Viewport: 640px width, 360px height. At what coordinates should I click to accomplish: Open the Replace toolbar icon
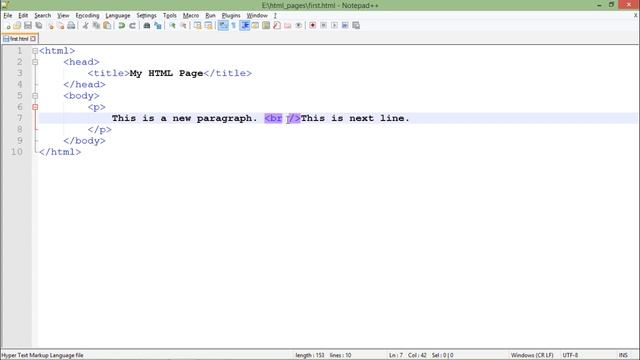click(x=158, y=26)
